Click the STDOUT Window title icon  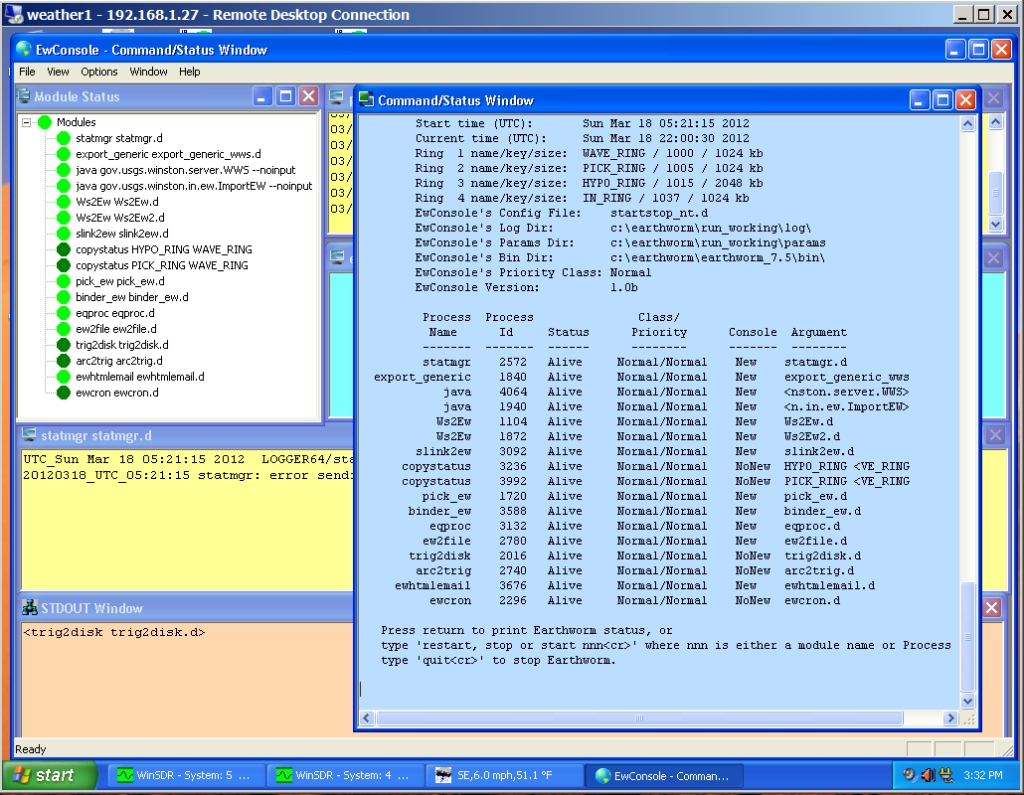tap(28, 608)
